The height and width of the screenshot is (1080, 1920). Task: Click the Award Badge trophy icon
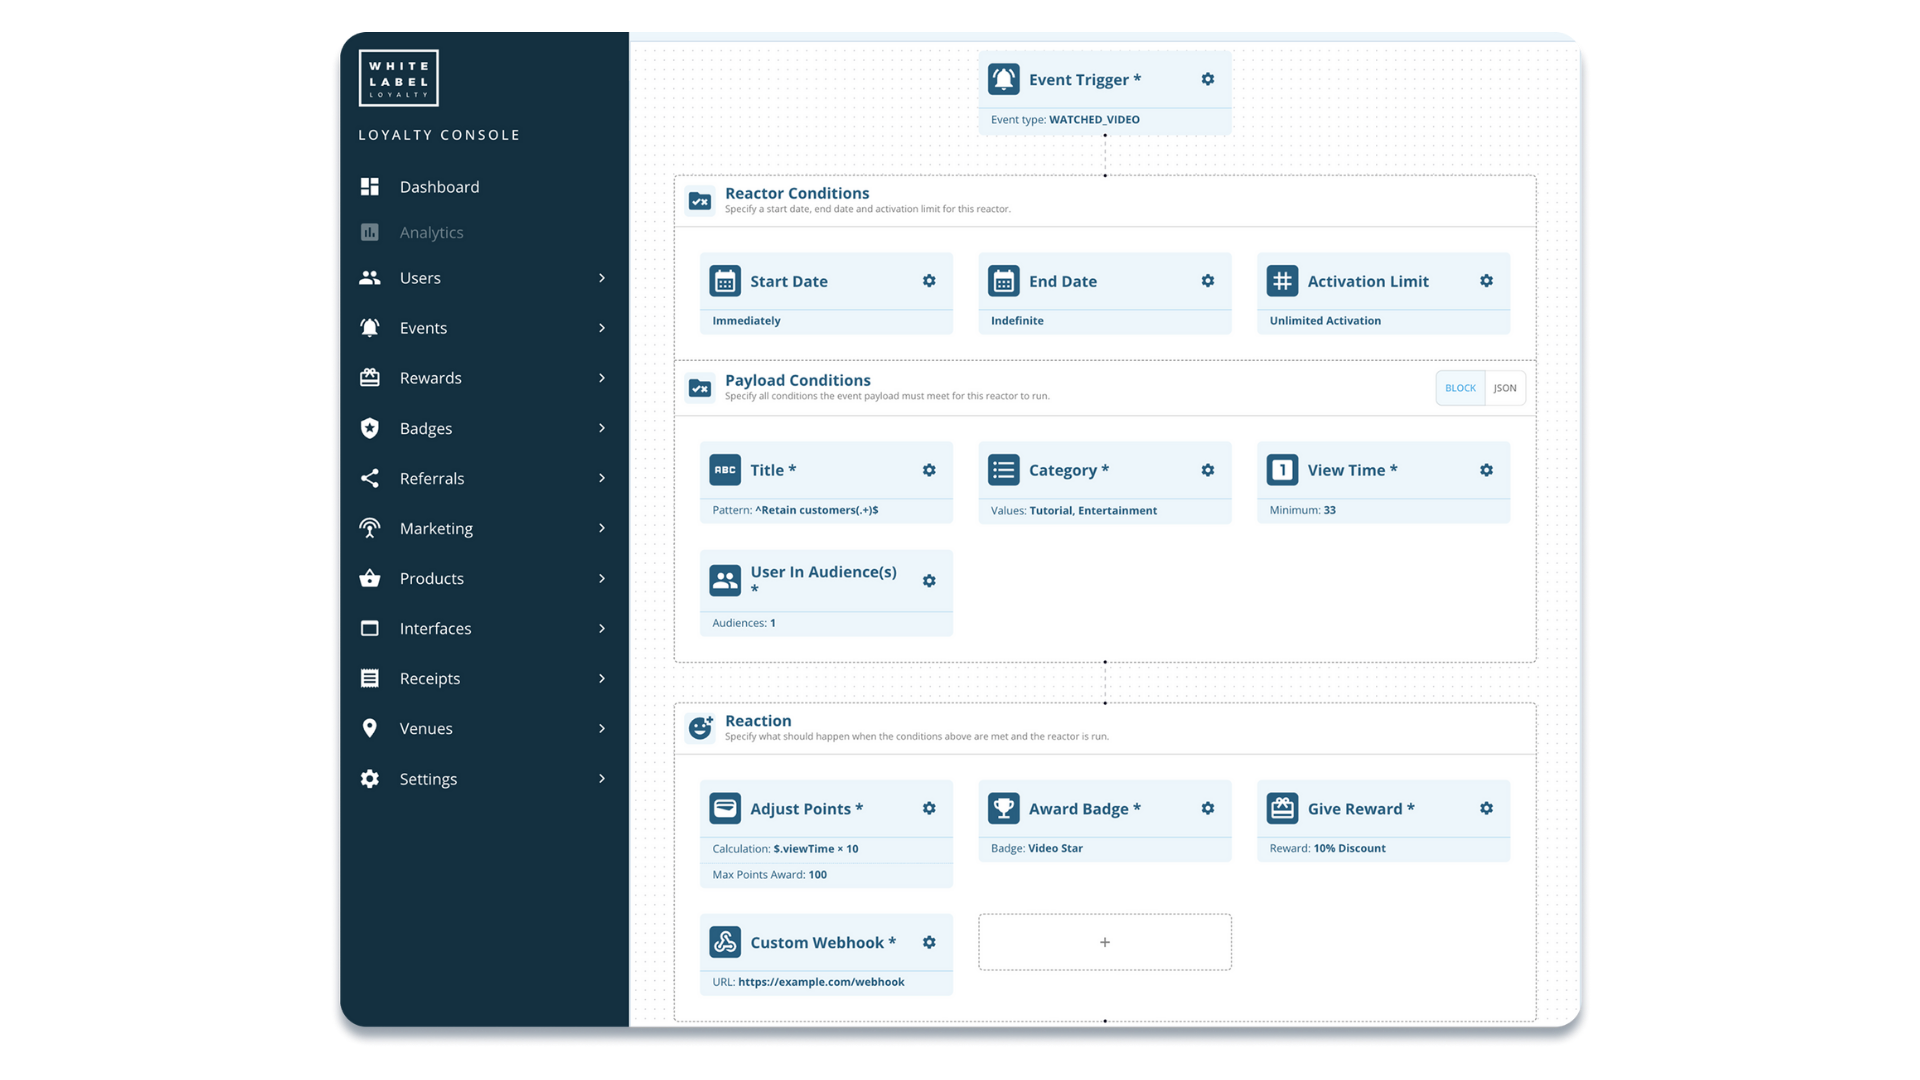click(1004, 808)
